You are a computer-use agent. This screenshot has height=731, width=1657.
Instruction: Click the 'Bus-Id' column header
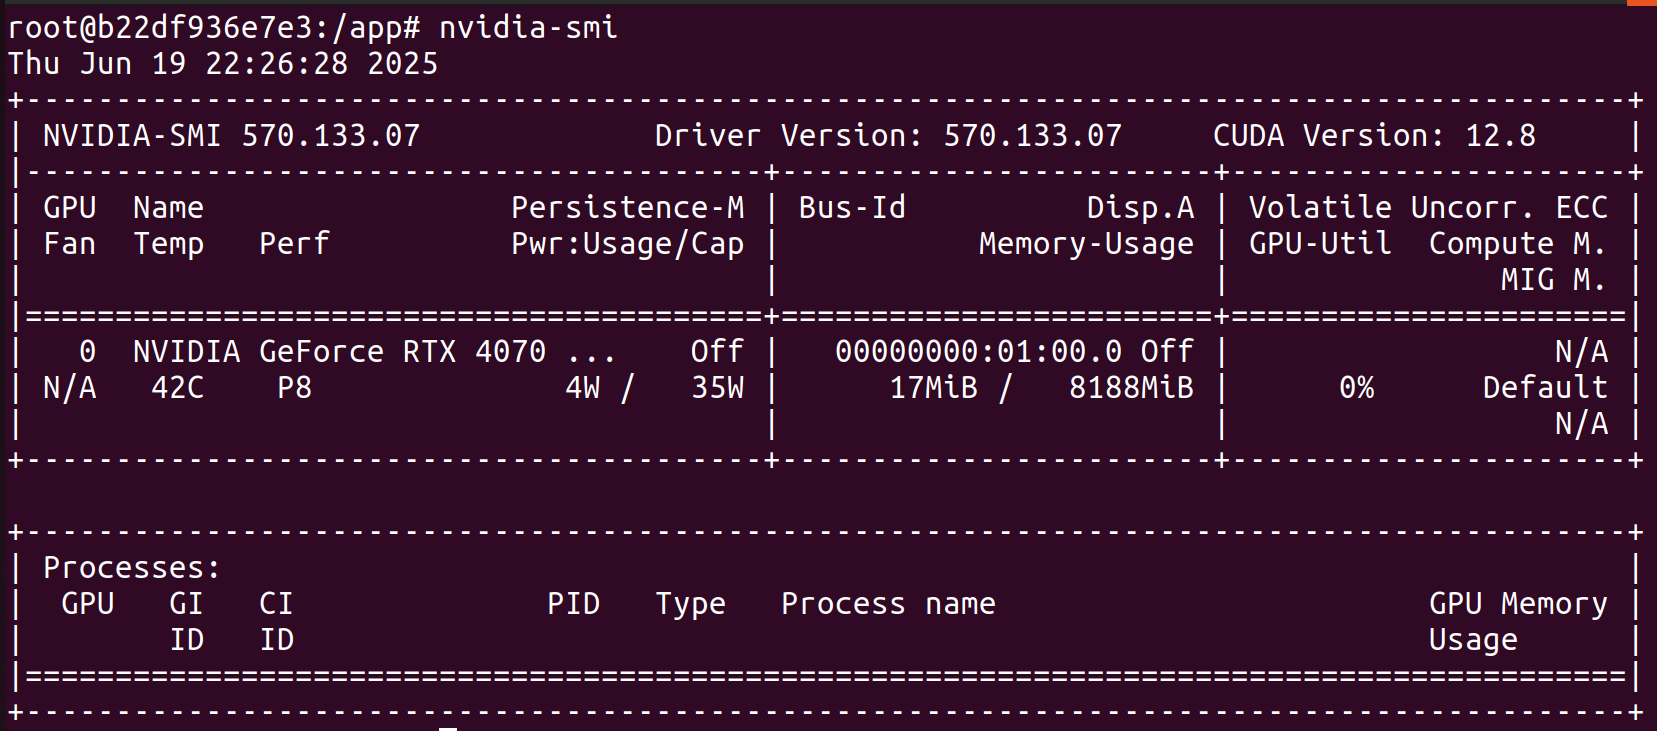852,207
